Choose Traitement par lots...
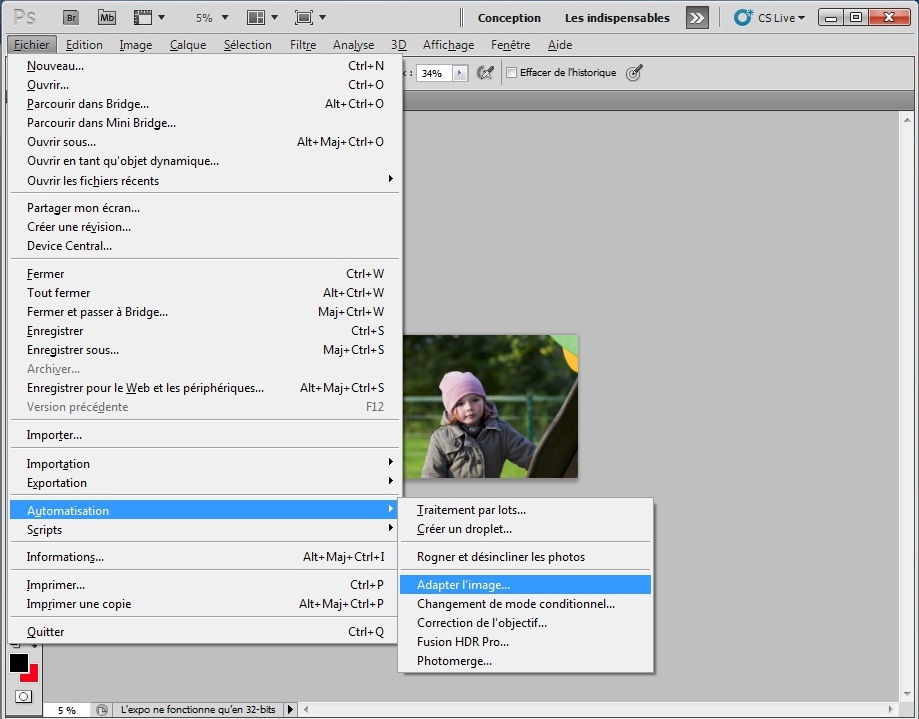Viewport: 919px width, 719px height. [x=526, y=510]
